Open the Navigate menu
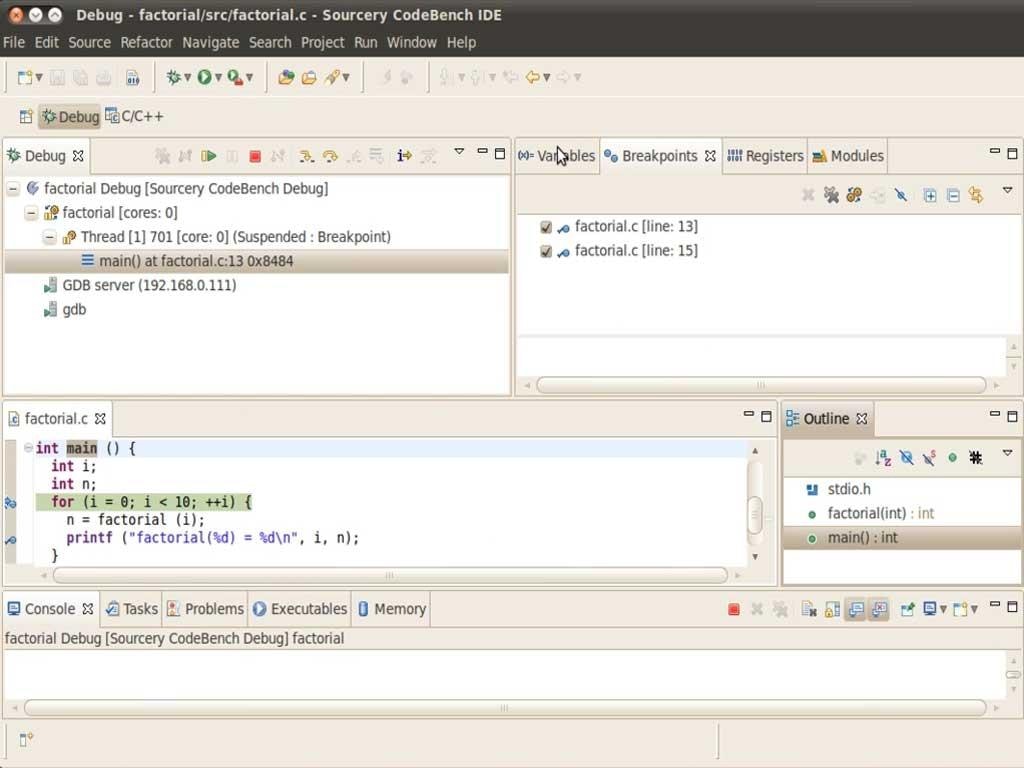 point(211,42)
